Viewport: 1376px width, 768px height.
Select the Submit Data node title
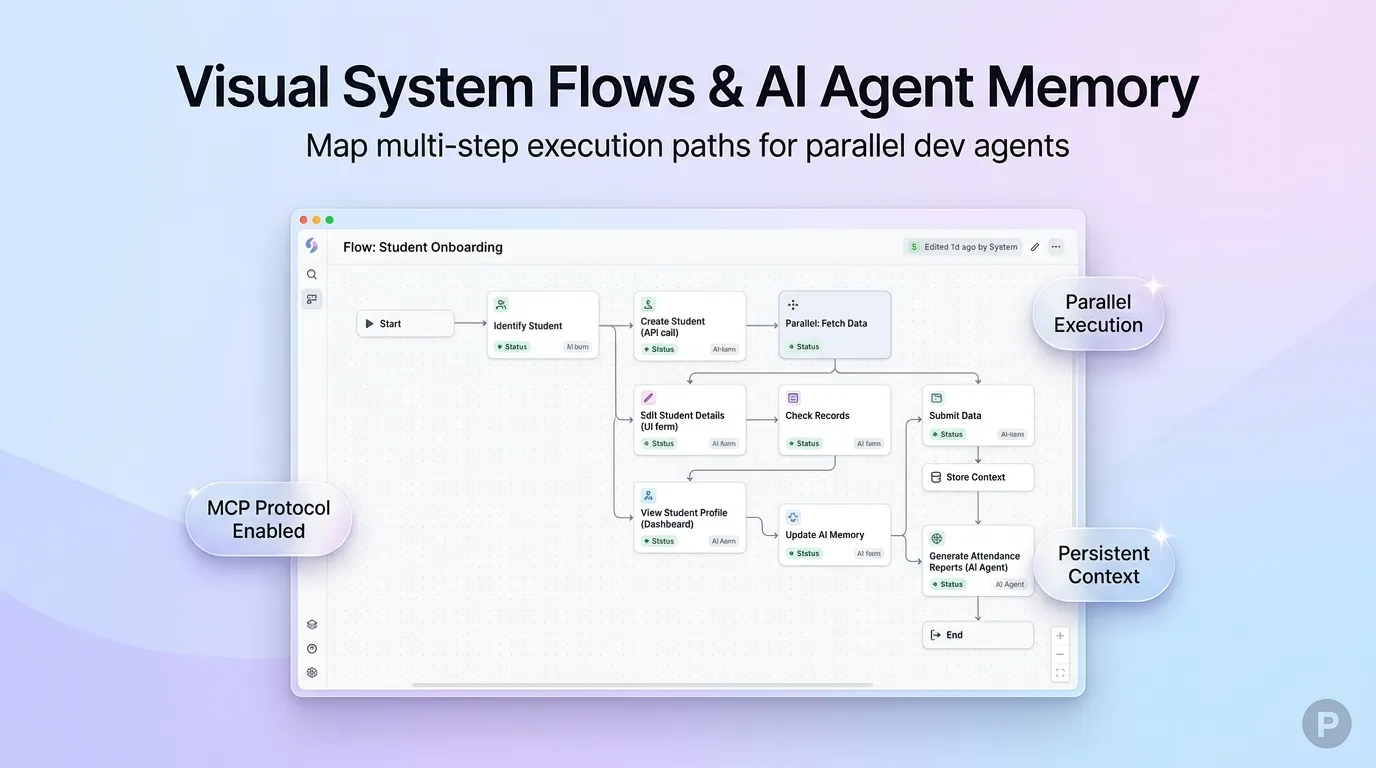click(x=955, y=416)
